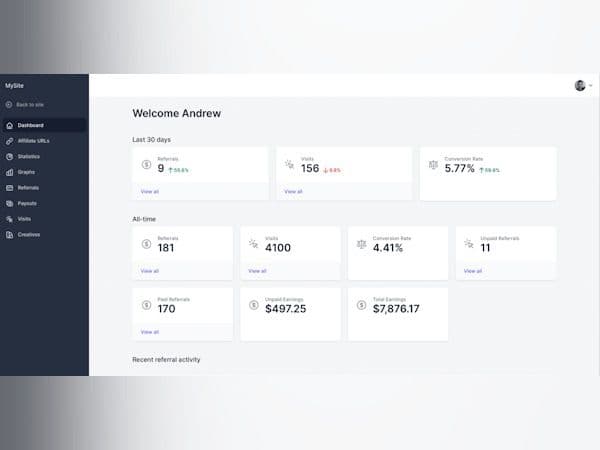Click the Visits cursor icon in sidebar

click(10, 219)
